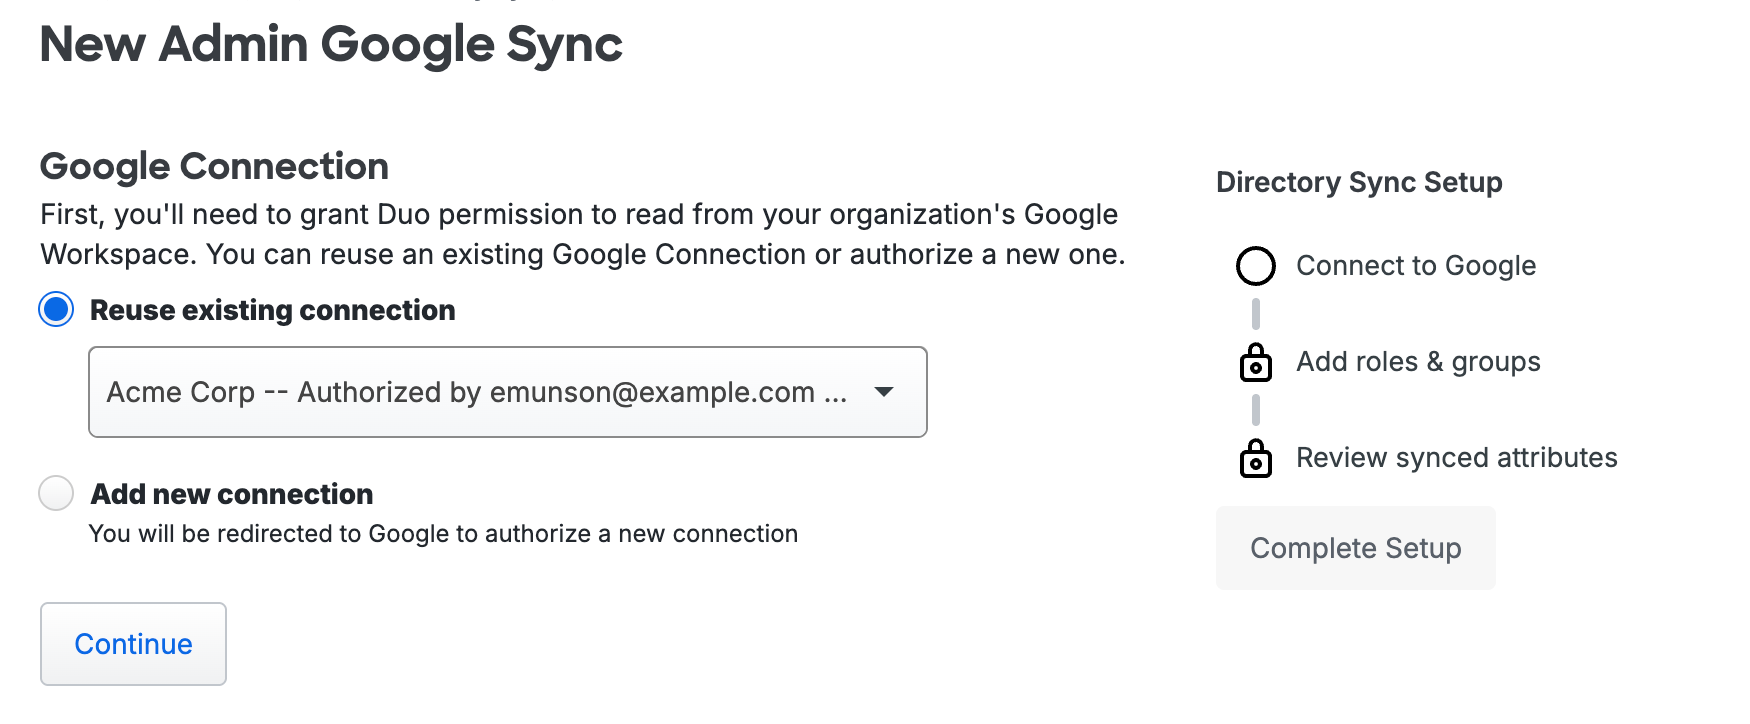Select the "Reuse existing connection" radio button
1750x724 pixels.
click(56, 310)
